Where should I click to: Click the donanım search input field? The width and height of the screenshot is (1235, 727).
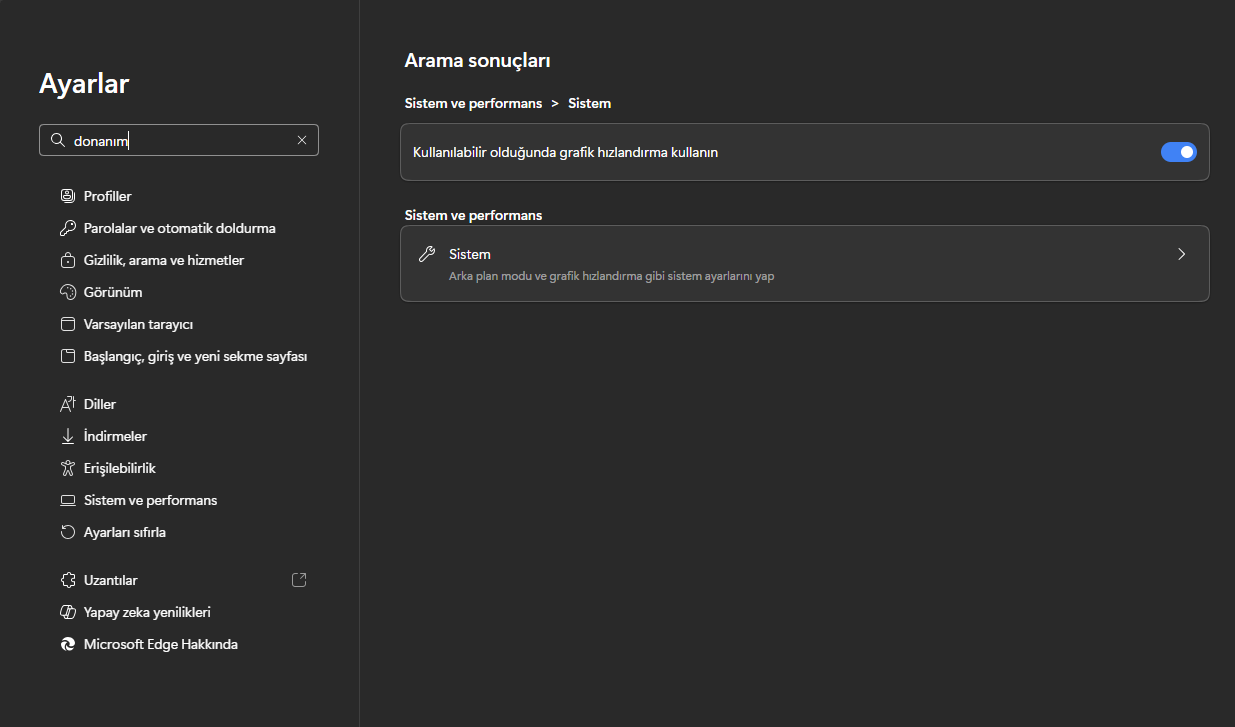coord(180,140)
